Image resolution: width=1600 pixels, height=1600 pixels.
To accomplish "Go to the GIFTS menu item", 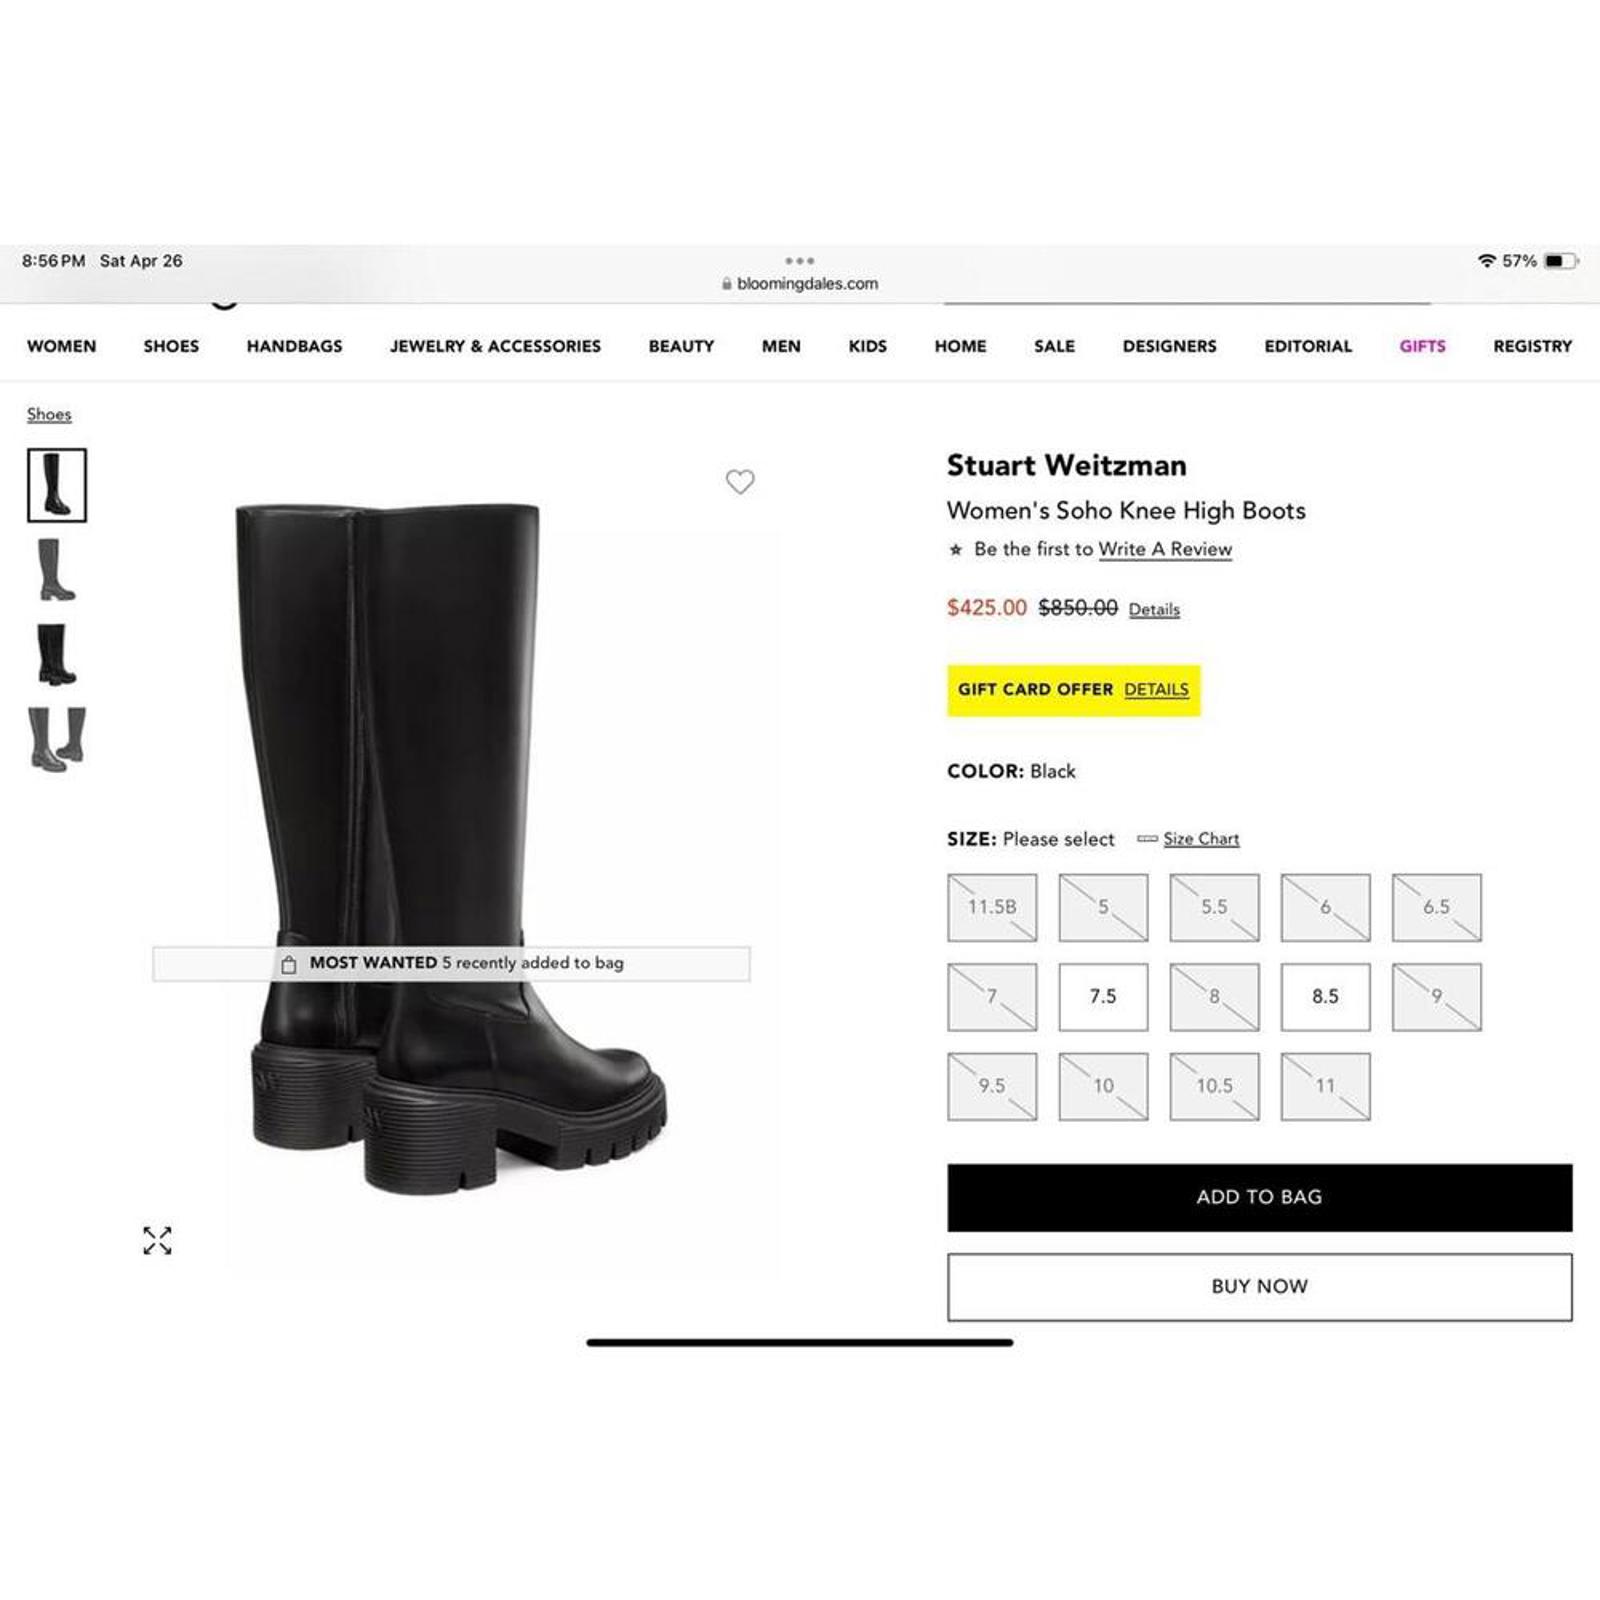I will pos(1422,346).
